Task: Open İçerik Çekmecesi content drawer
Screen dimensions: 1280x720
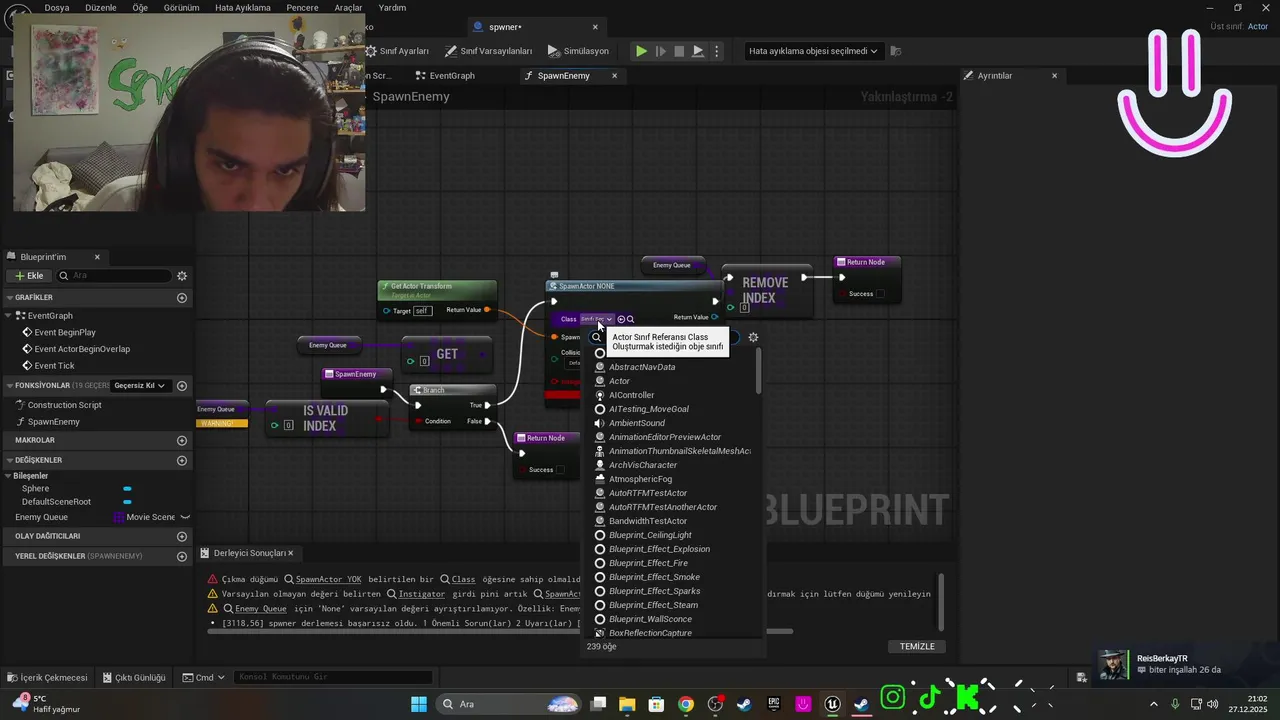Action: [x=46, y=677]
